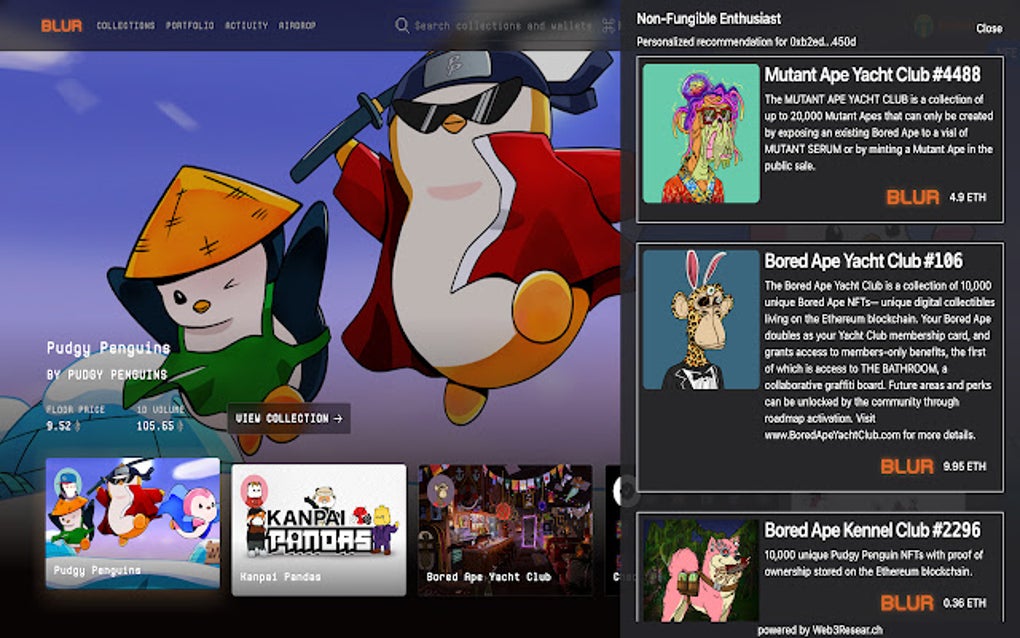Click the green extension icon at top right

[922, 25]
